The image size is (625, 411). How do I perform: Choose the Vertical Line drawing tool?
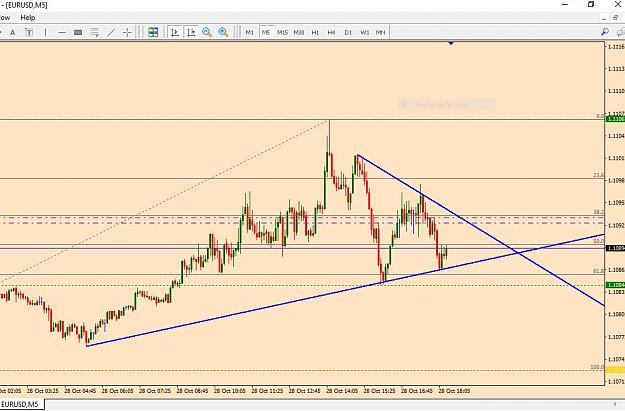tap(45, 32)
